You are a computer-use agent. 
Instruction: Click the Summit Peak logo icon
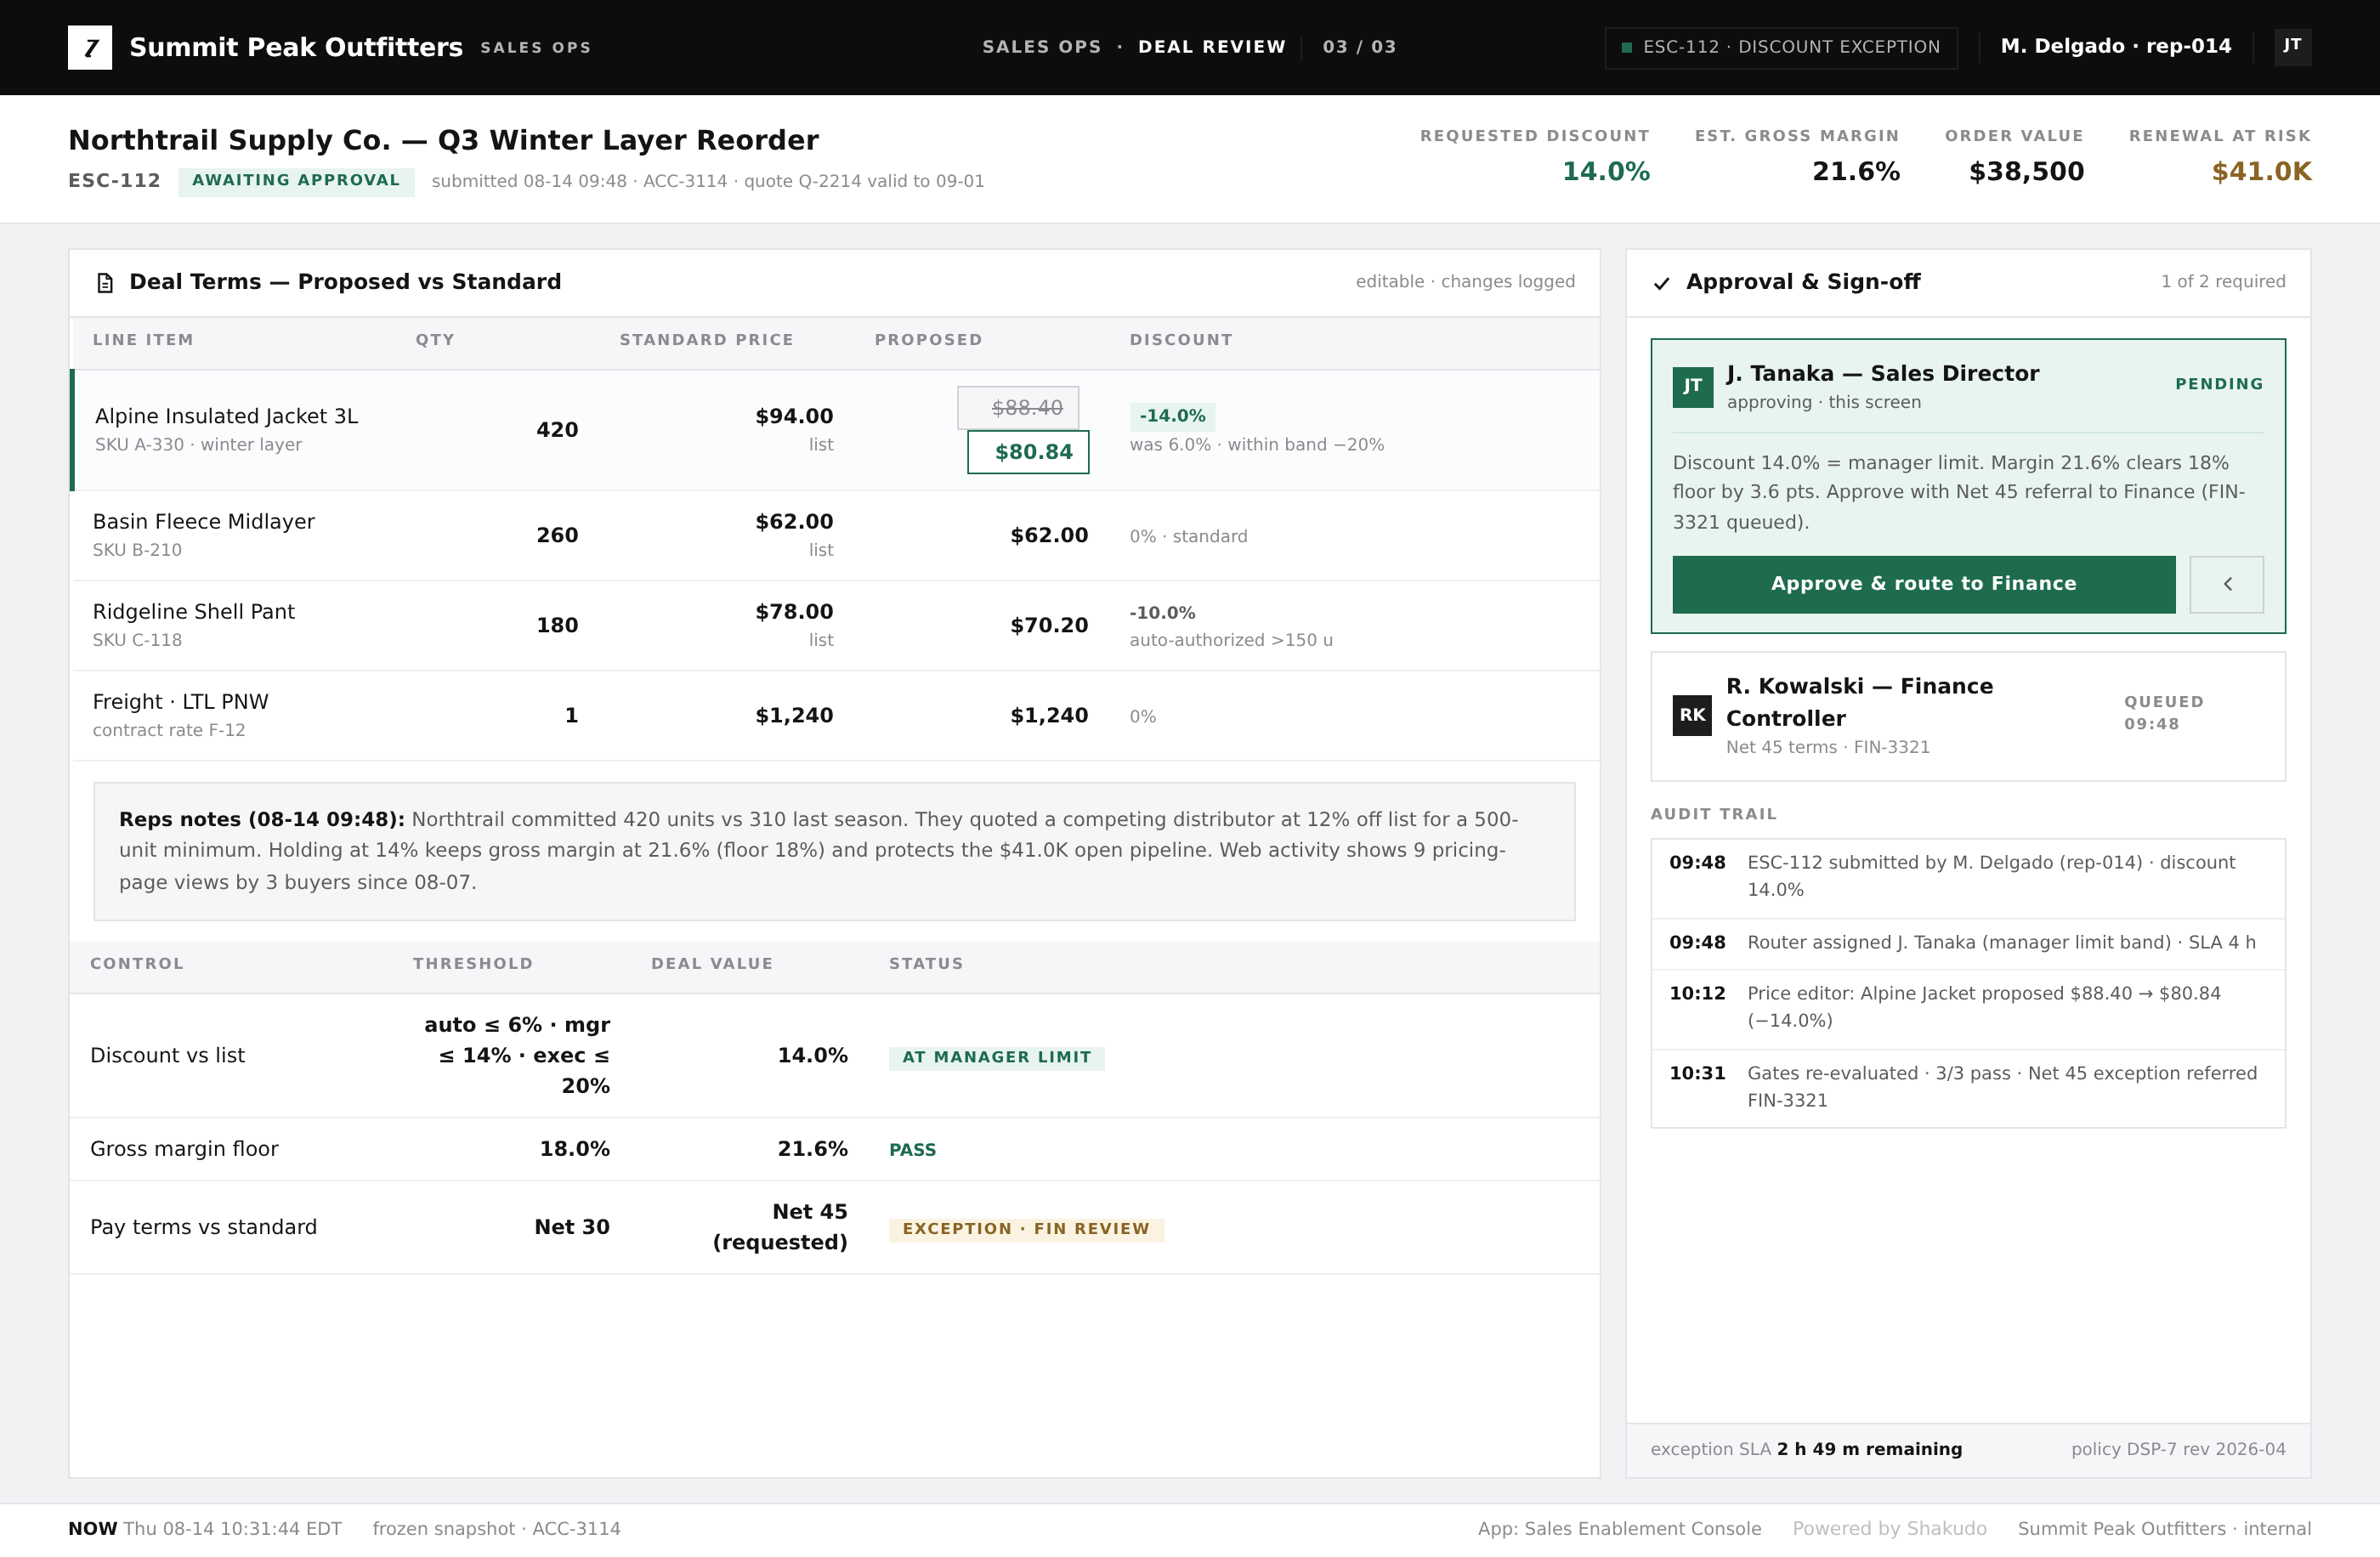[90, 47]
